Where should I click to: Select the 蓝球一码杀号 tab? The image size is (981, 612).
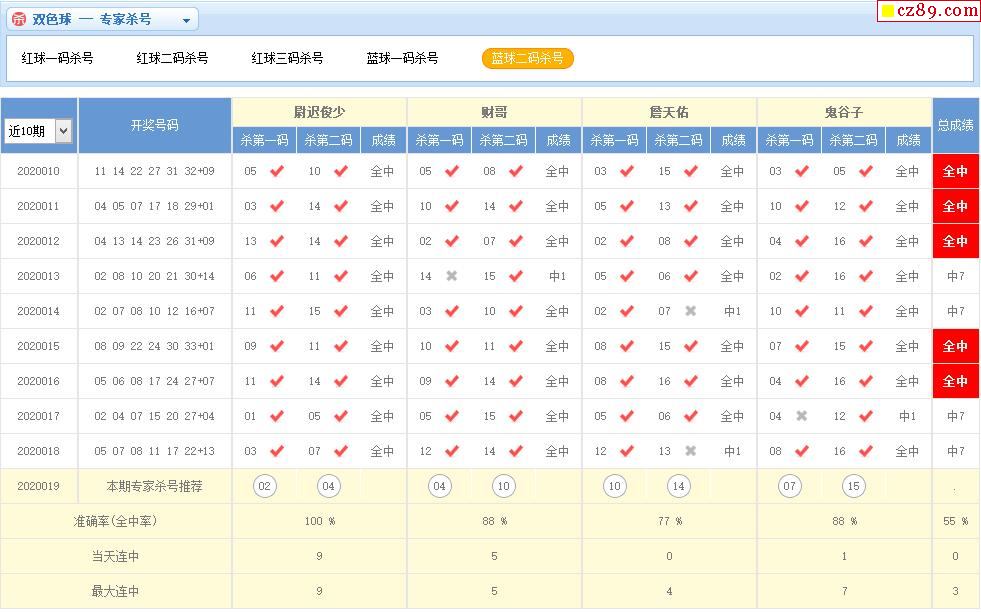click(x=402, y=58)
